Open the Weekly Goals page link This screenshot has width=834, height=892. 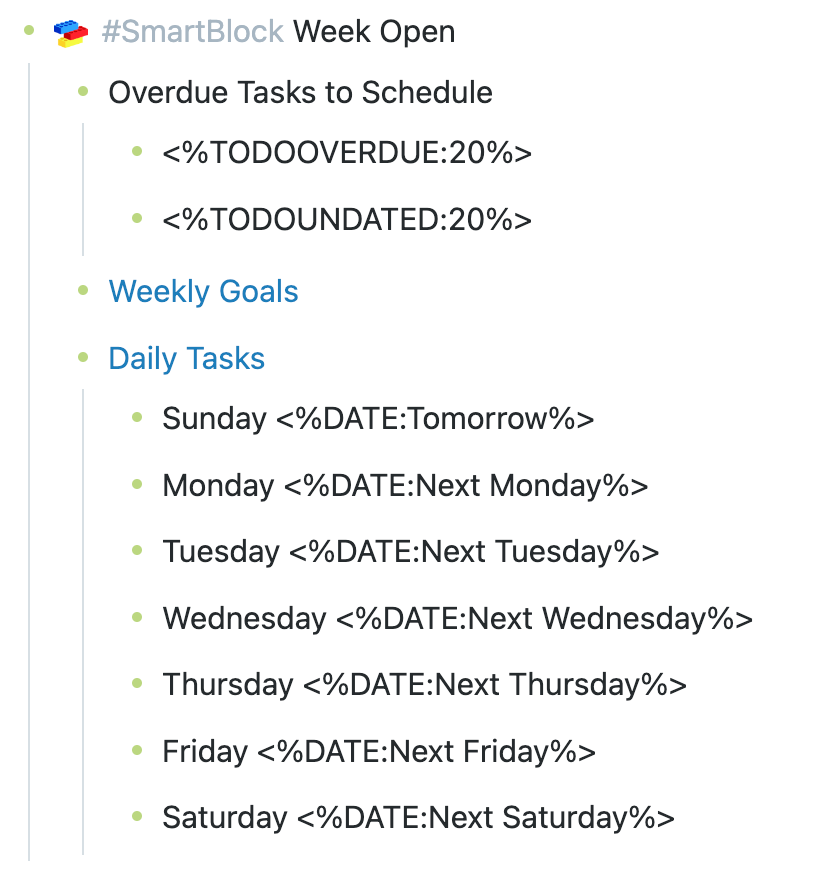(x=203, y=292)
